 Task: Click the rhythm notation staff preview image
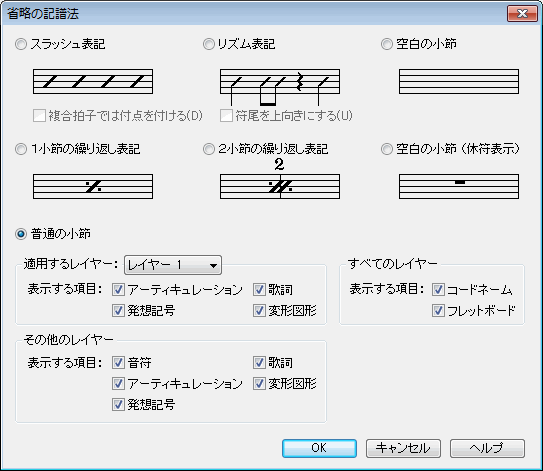pos(280,87)
